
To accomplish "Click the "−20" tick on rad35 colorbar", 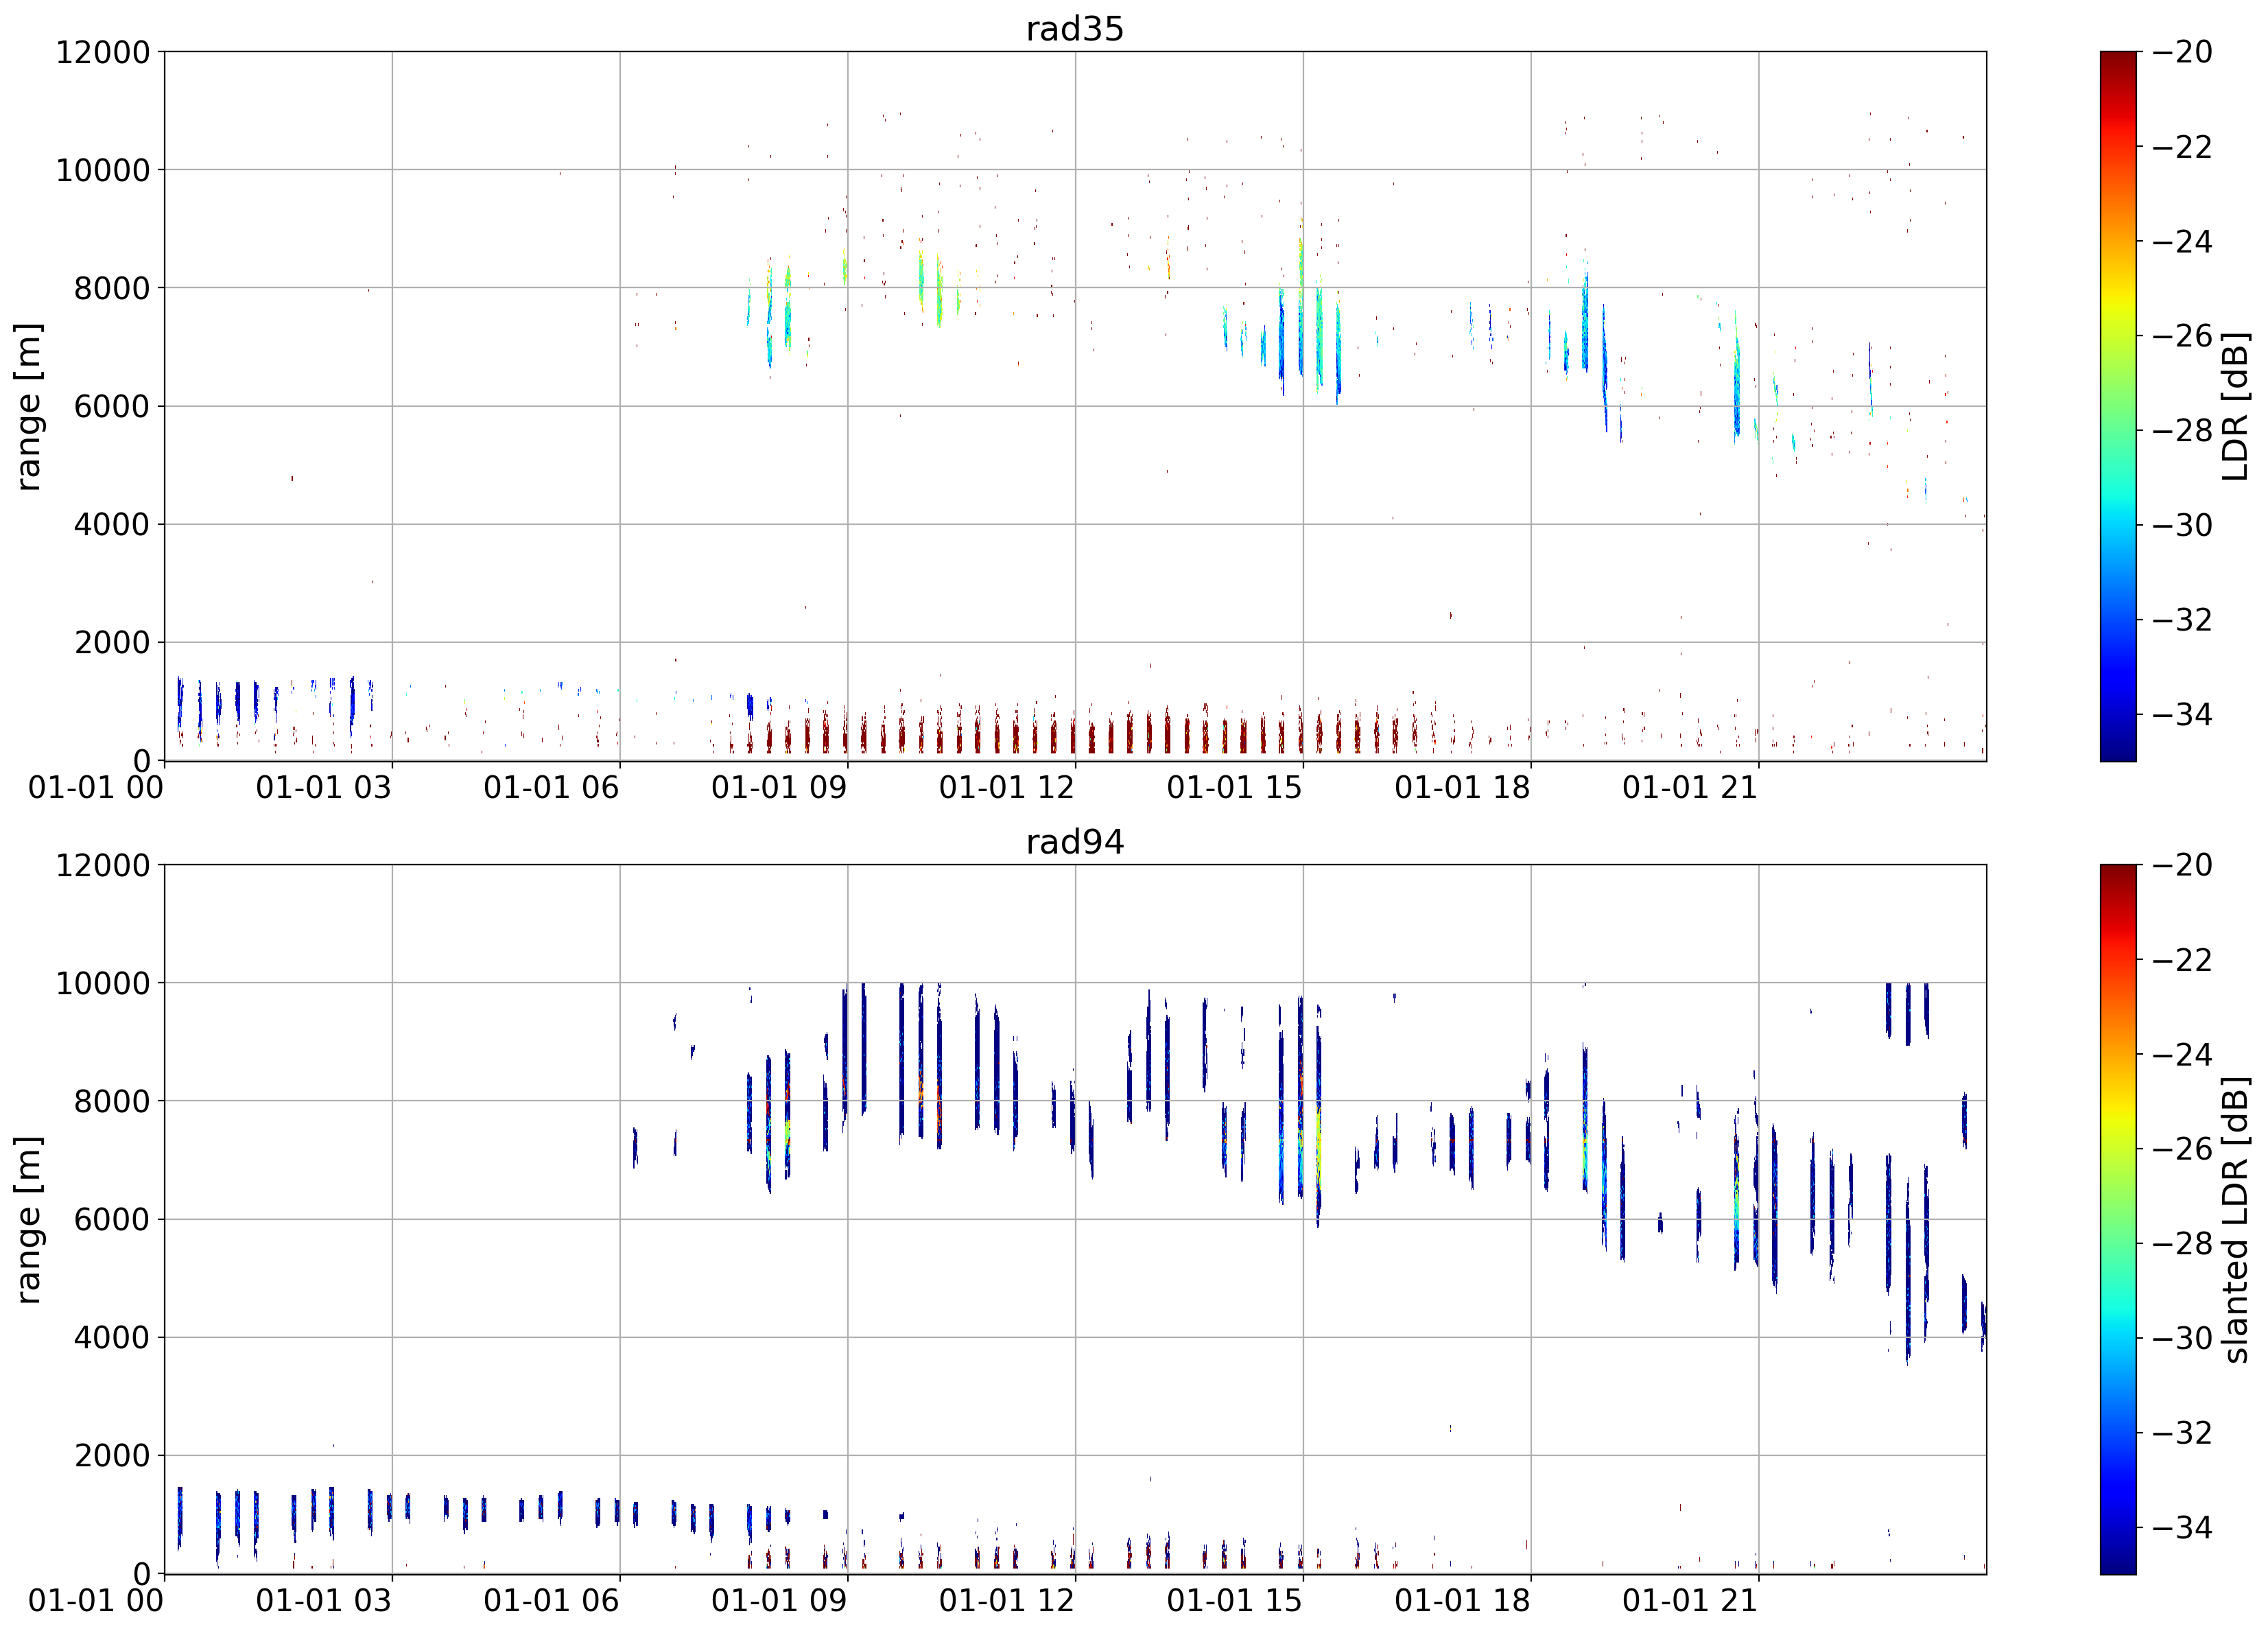I will (2183, 52).
